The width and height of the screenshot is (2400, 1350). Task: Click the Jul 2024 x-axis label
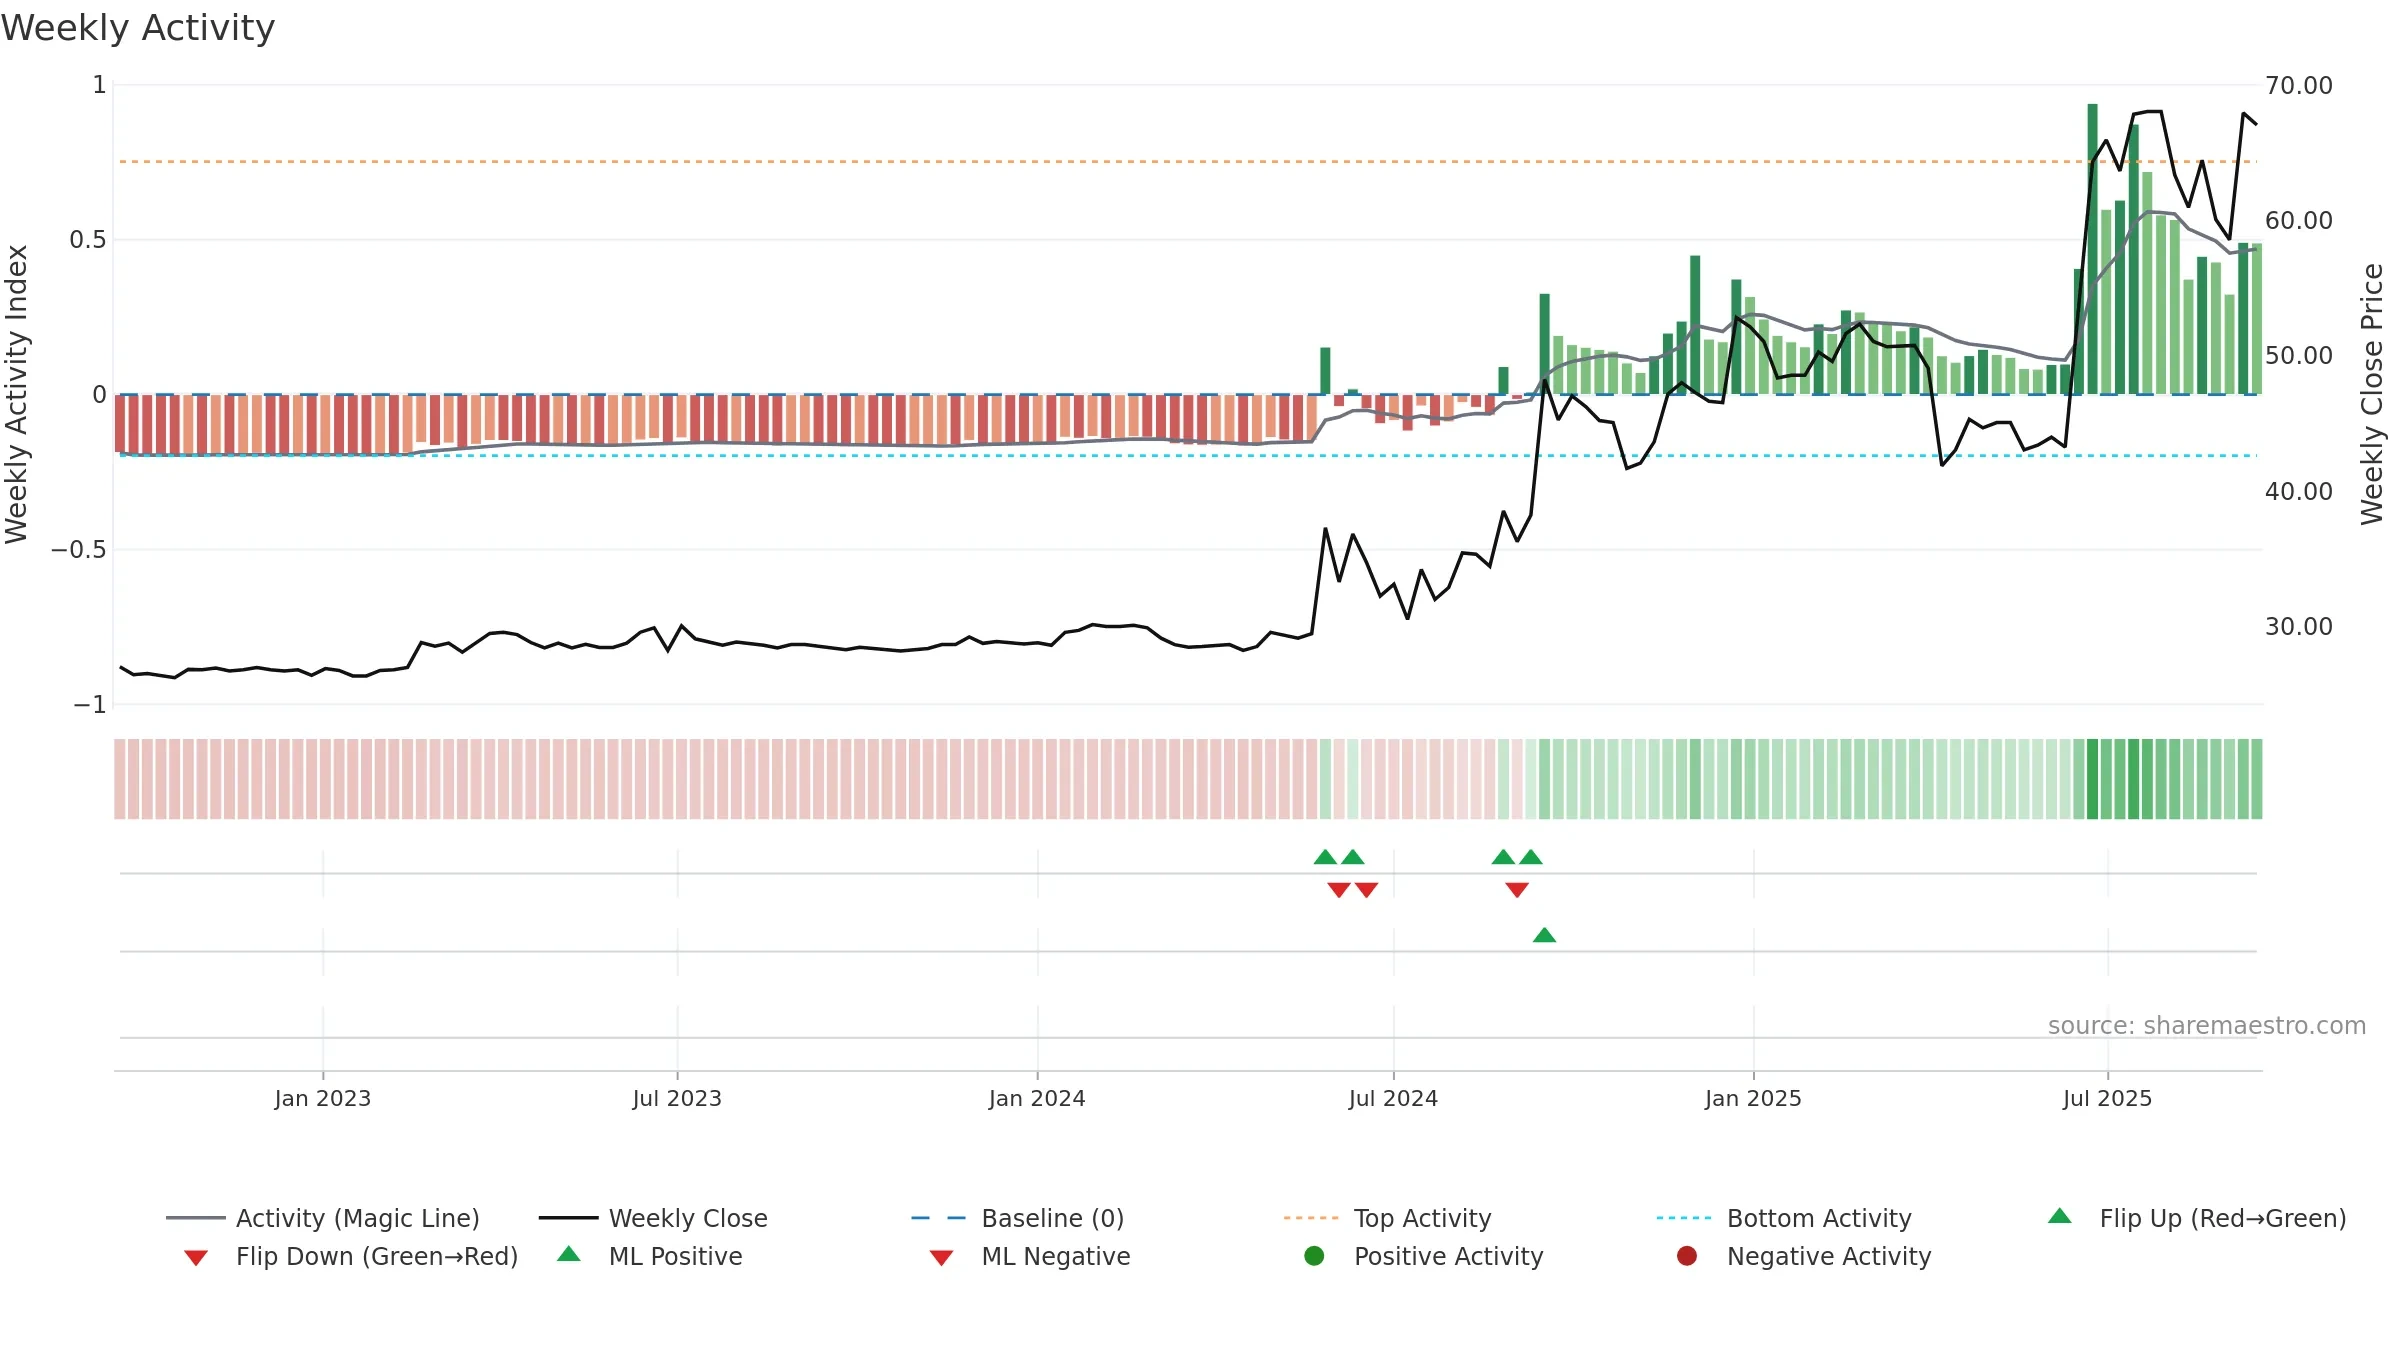(1393, 1098)
